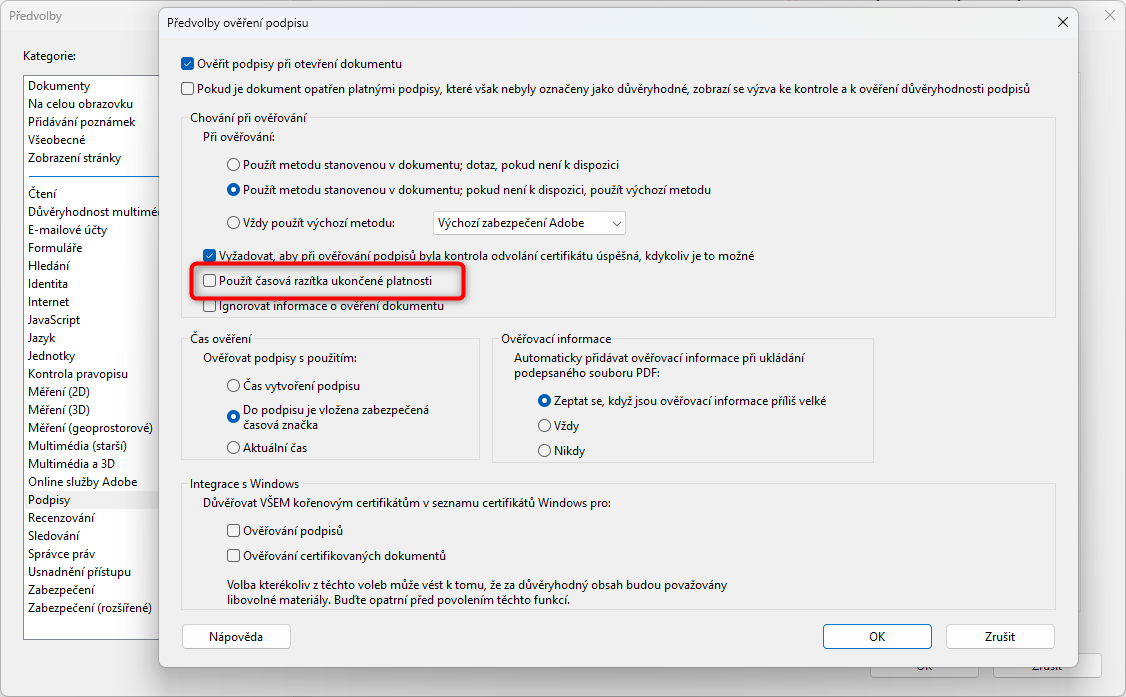
Task: Select 'JavaScript' in the Kategorie list
Action: 54,320
